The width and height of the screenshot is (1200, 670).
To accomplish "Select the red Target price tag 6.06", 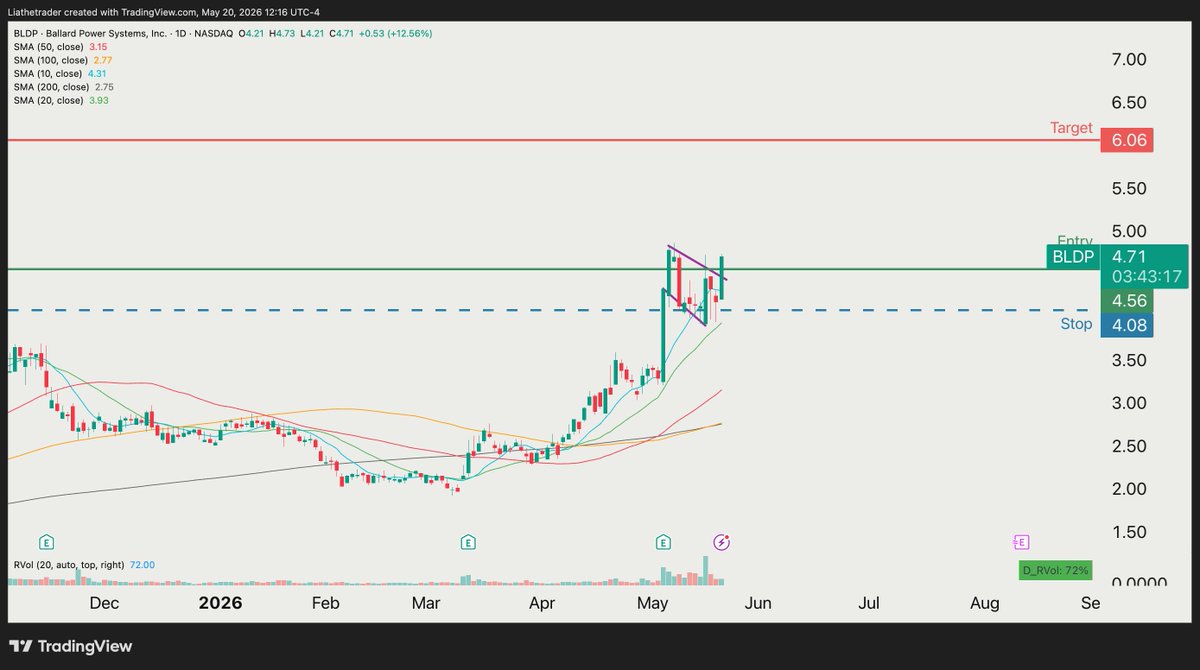I will (1126, 141).
